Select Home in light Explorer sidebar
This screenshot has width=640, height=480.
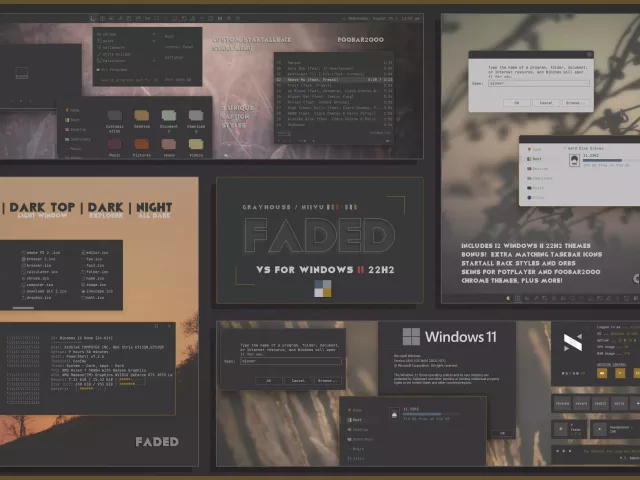(x=535, y=149)
